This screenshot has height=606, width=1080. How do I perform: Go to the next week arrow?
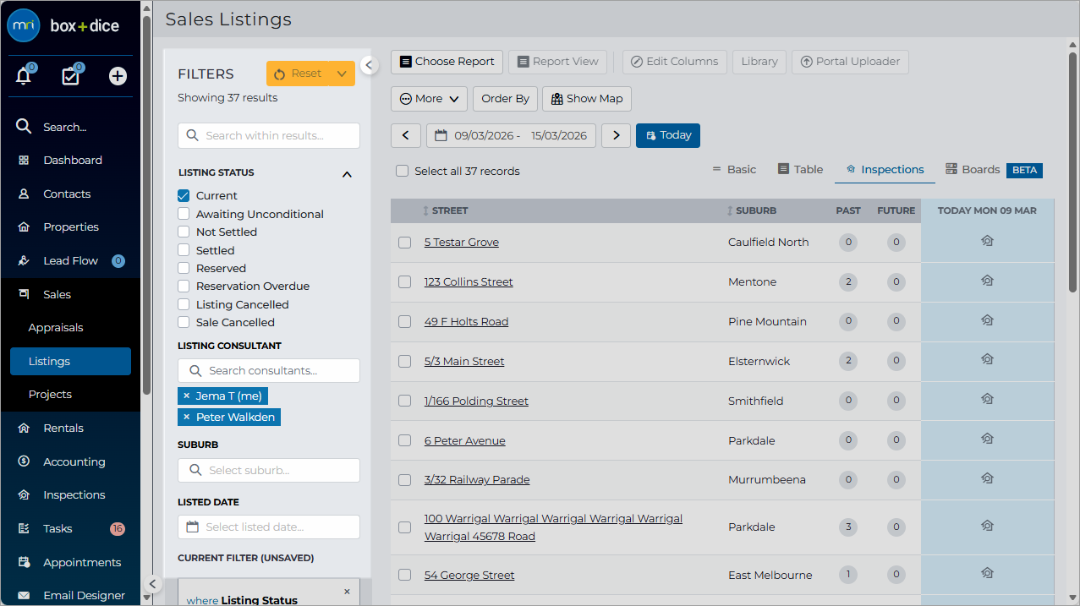[616, 135]
